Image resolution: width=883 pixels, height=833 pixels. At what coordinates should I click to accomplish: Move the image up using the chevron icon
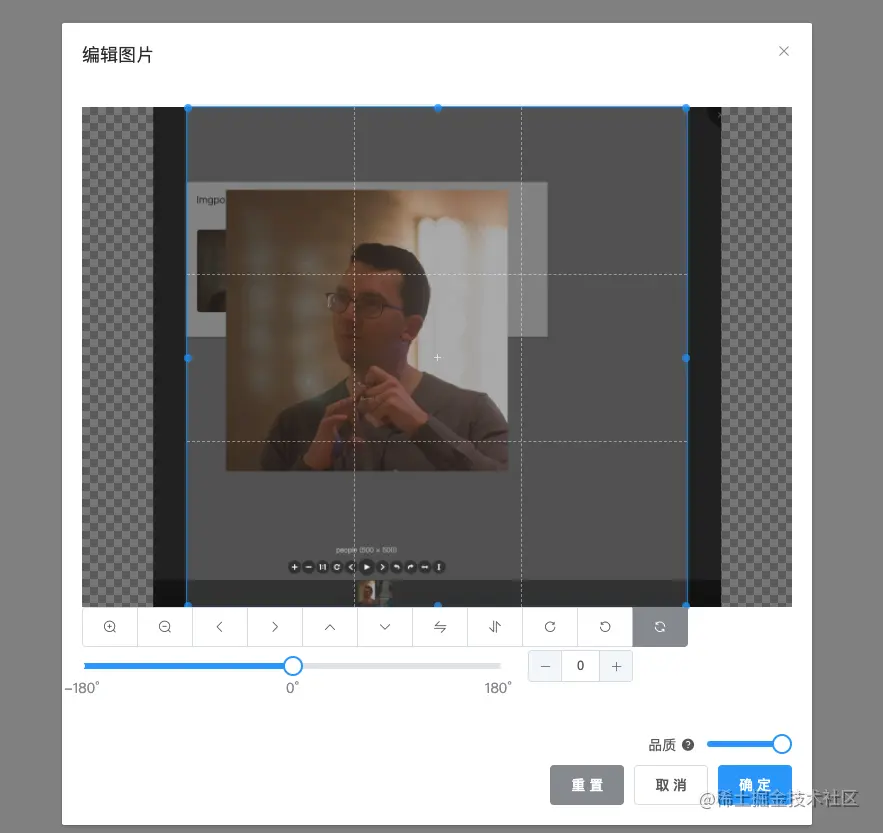click(329, 627)
